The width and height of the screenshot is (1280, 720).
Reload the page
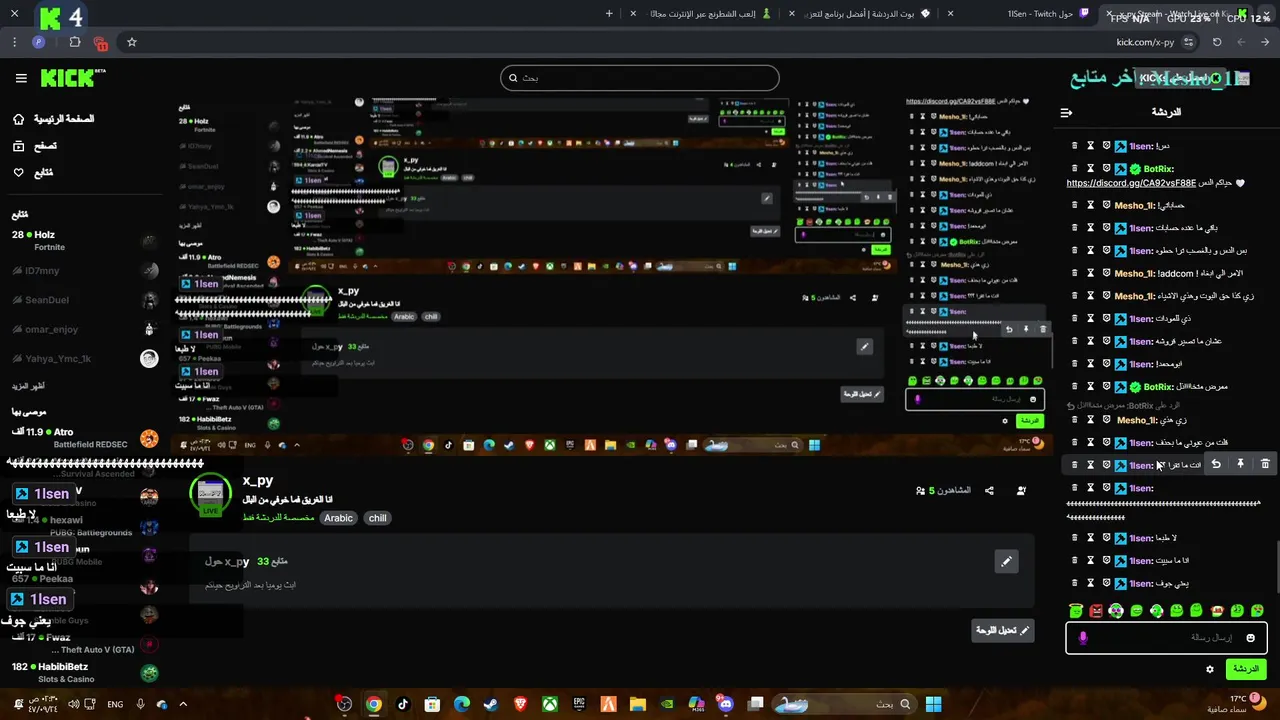point(1217,42)
